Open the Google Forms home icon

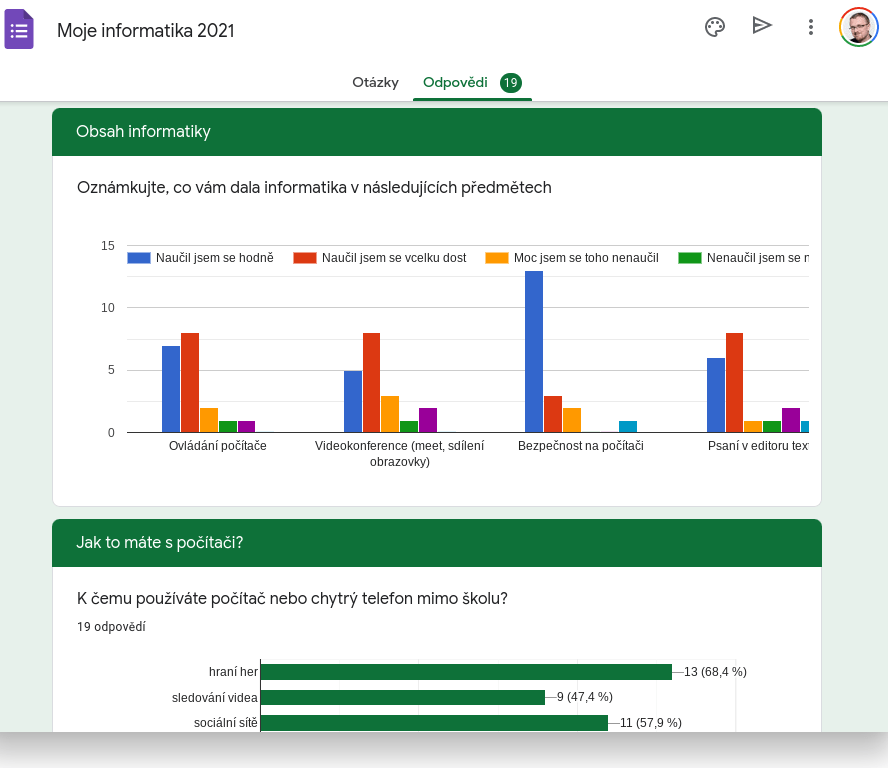(19, 29)
